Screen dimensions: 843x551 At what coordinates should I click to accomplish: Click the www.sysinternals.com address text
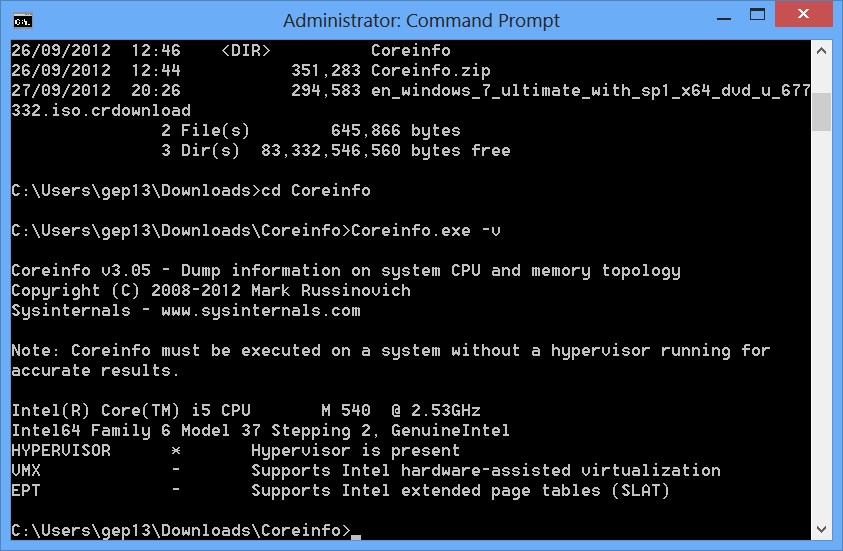coord(261,311)
